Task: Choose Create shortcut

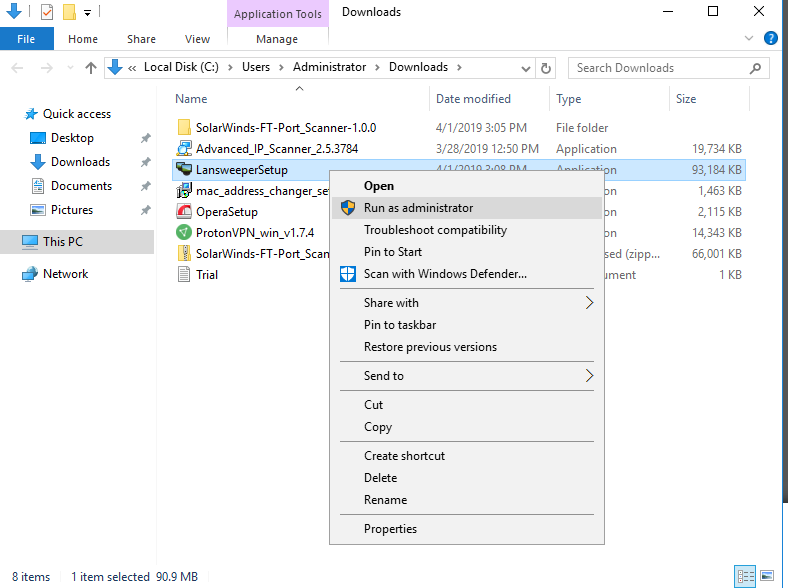Action: click(466, 456)
